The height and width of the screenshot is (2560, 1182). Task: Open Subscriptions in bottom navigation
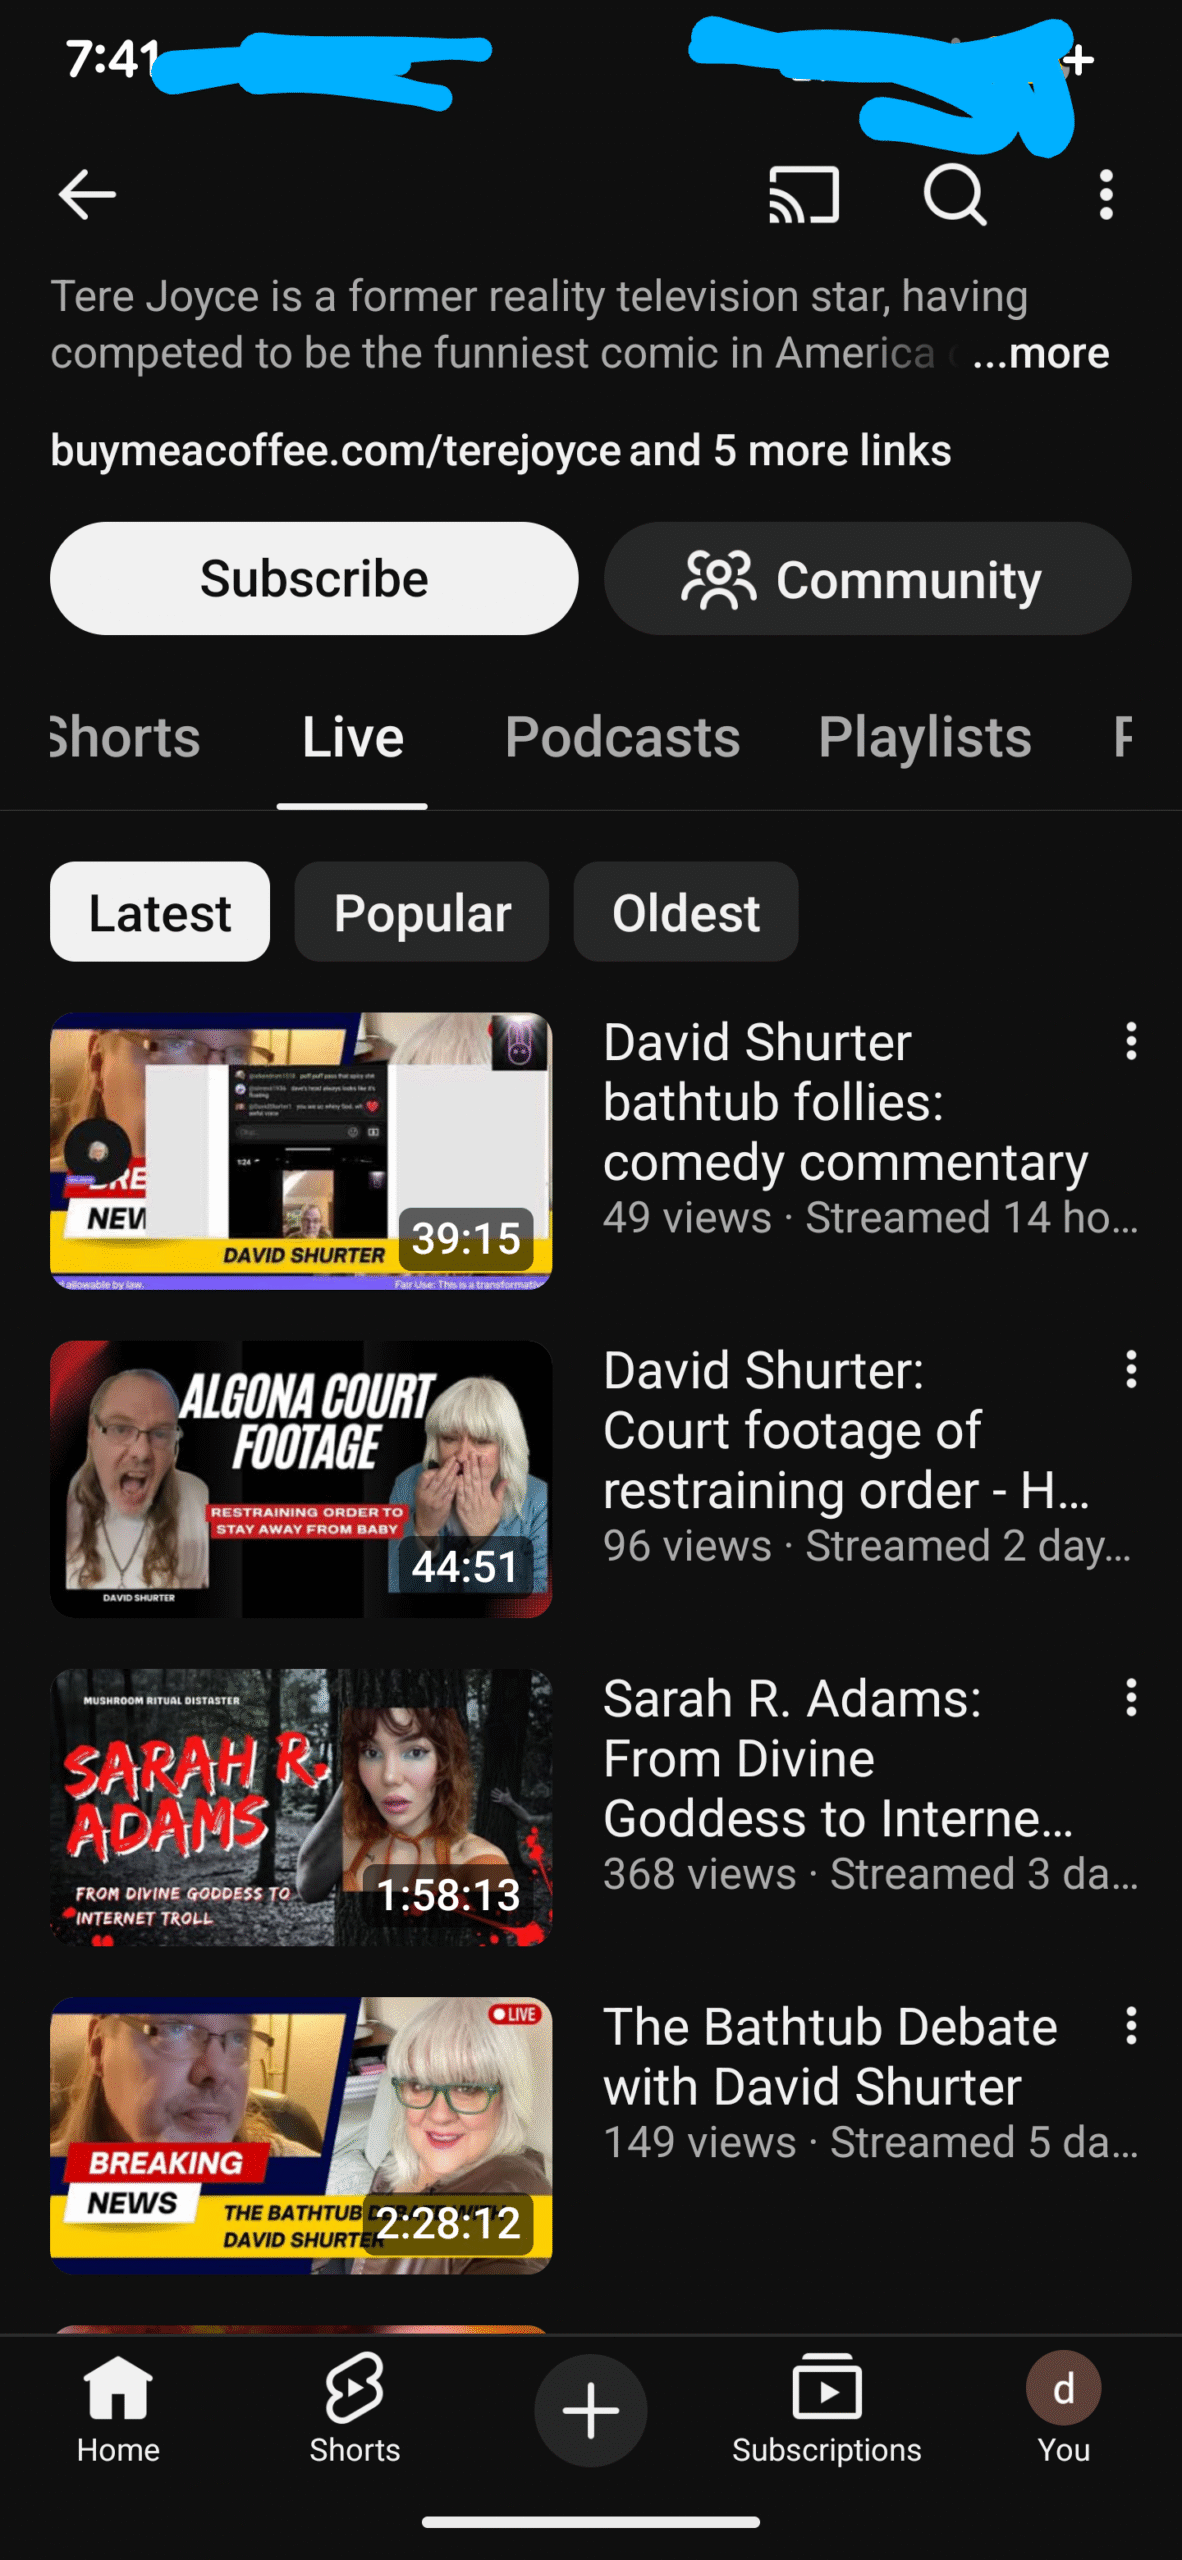tap(826, 2410)
